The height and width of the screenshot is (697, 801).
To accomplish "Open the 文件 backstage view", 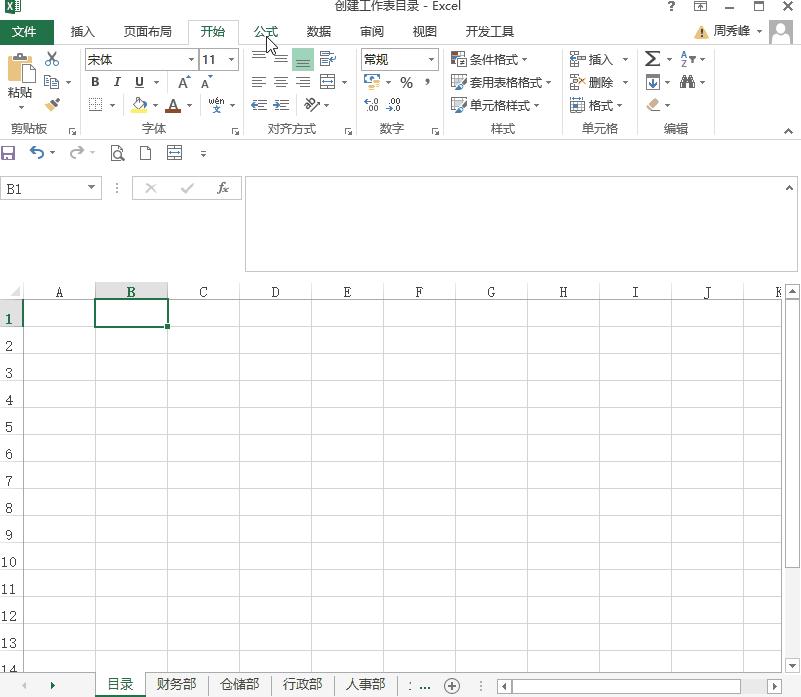I will point(26,31).
